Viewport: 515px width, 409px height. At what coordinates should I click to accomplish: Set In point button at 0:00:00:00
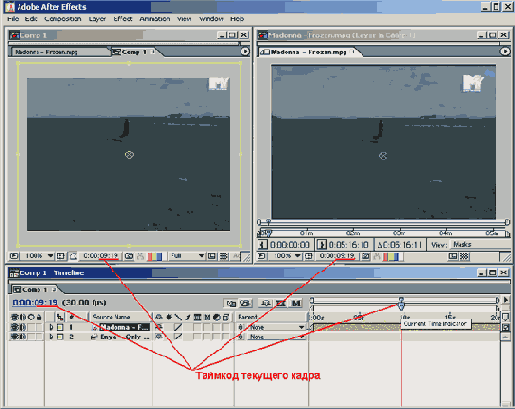coord(262,245)
